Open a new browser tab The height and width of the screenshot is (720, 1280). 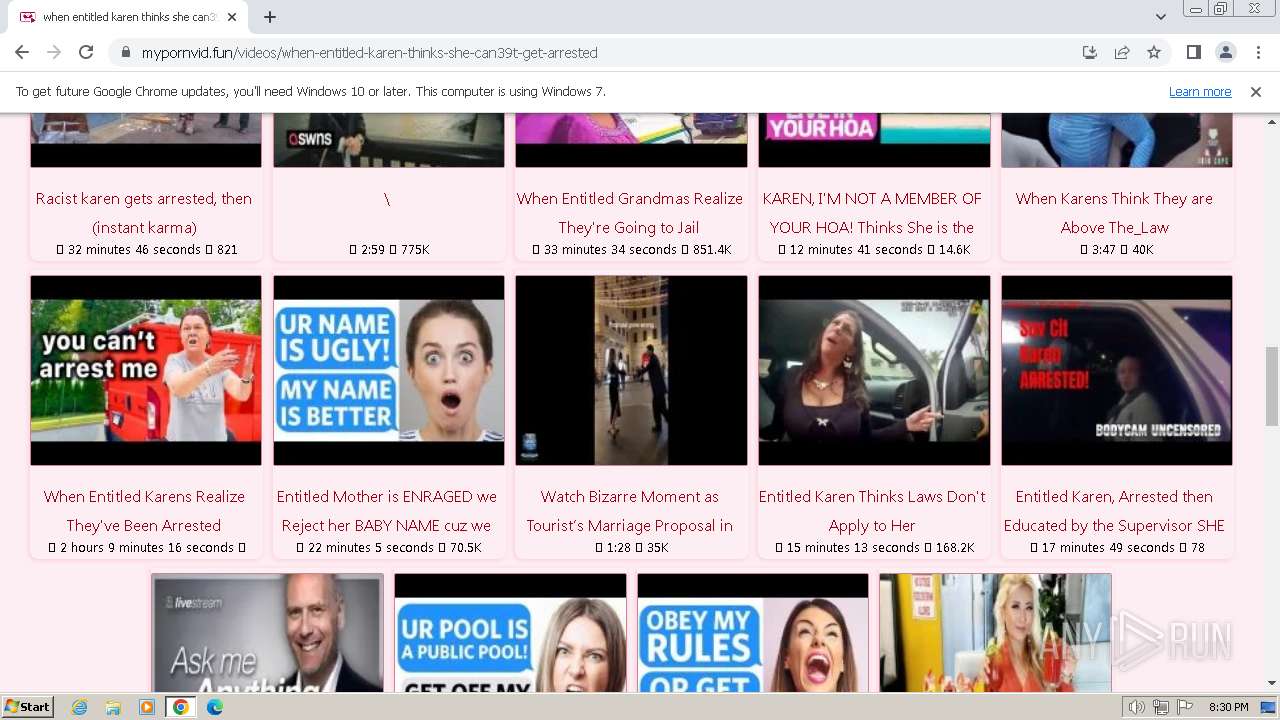[270, 17]
